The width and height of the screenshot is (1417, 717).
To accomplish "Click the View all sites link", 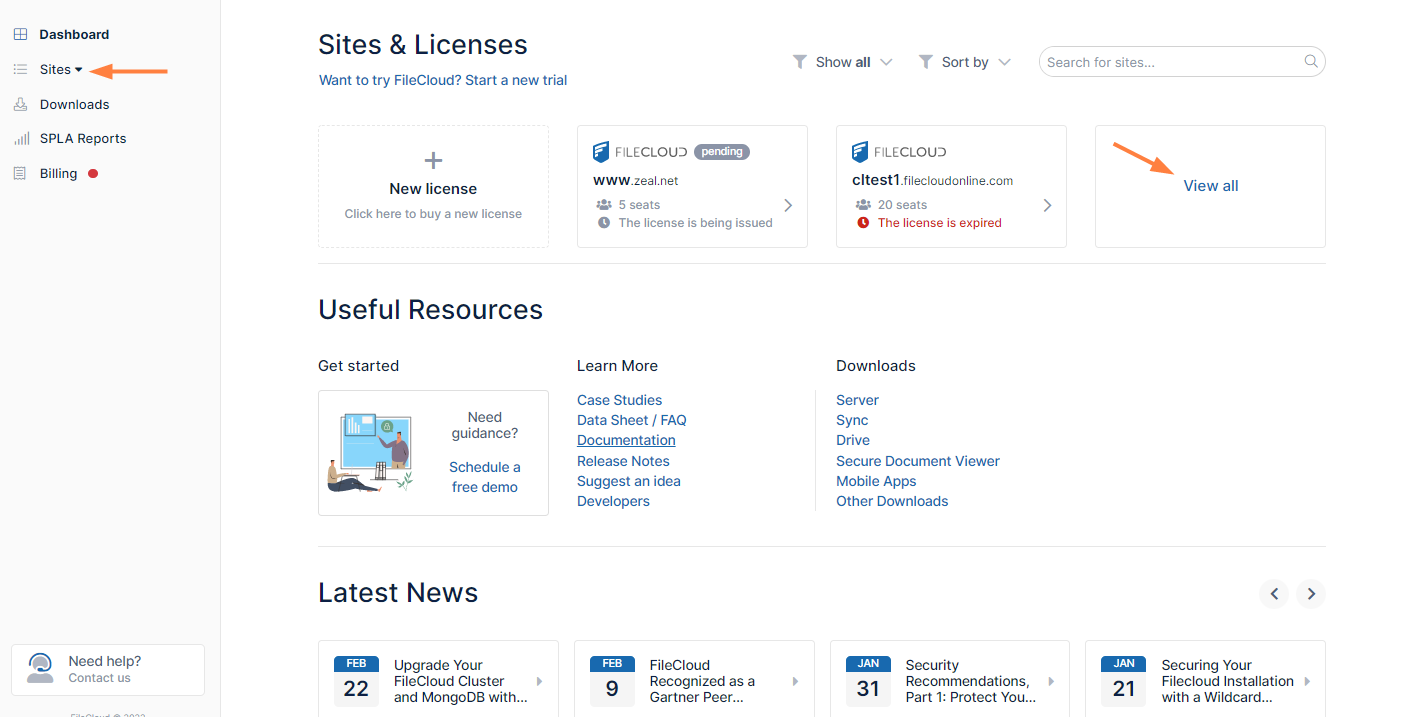I will 1210,186.
